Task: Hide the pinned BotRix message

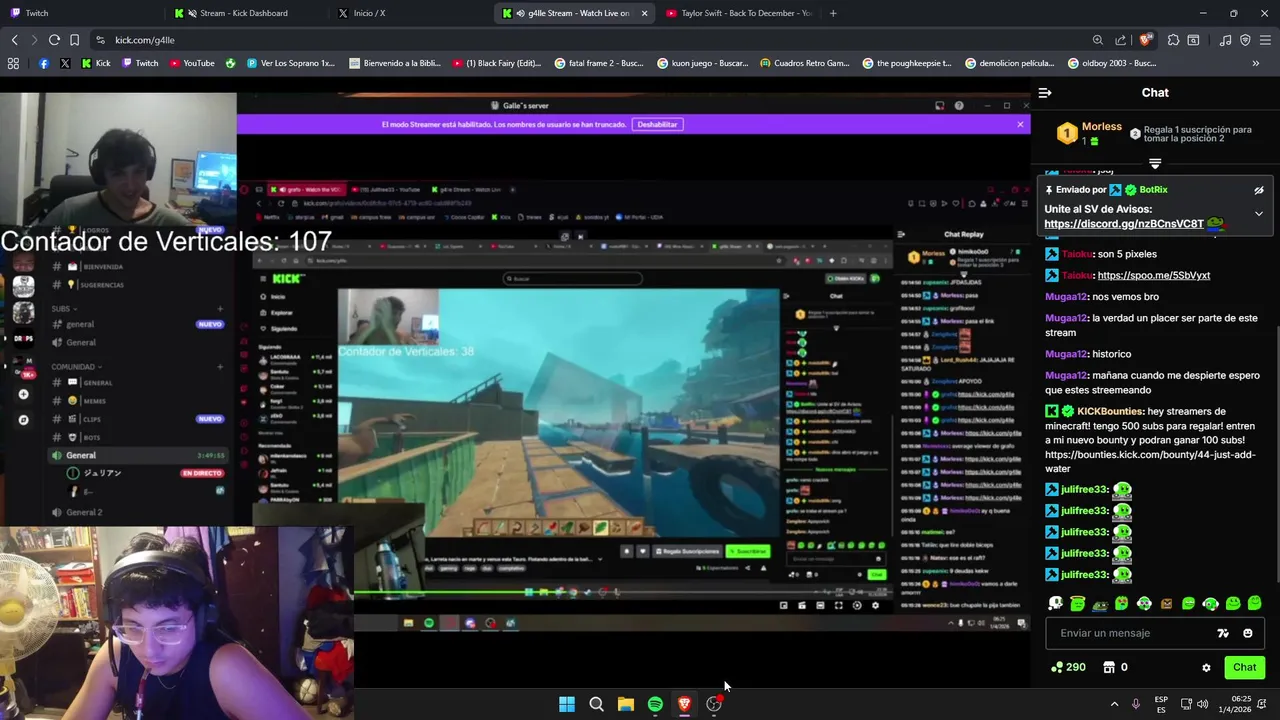Action: [x=1259, y=190]
